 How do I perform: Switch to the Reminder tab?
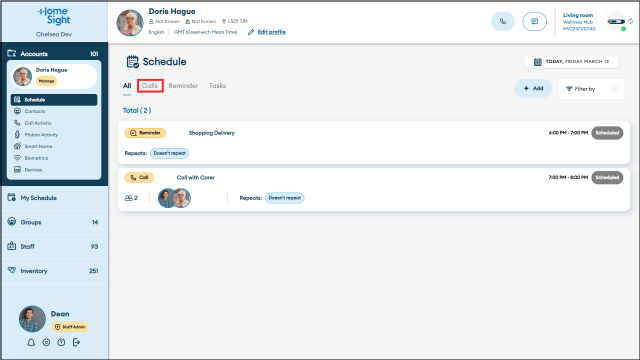[183, 86]
